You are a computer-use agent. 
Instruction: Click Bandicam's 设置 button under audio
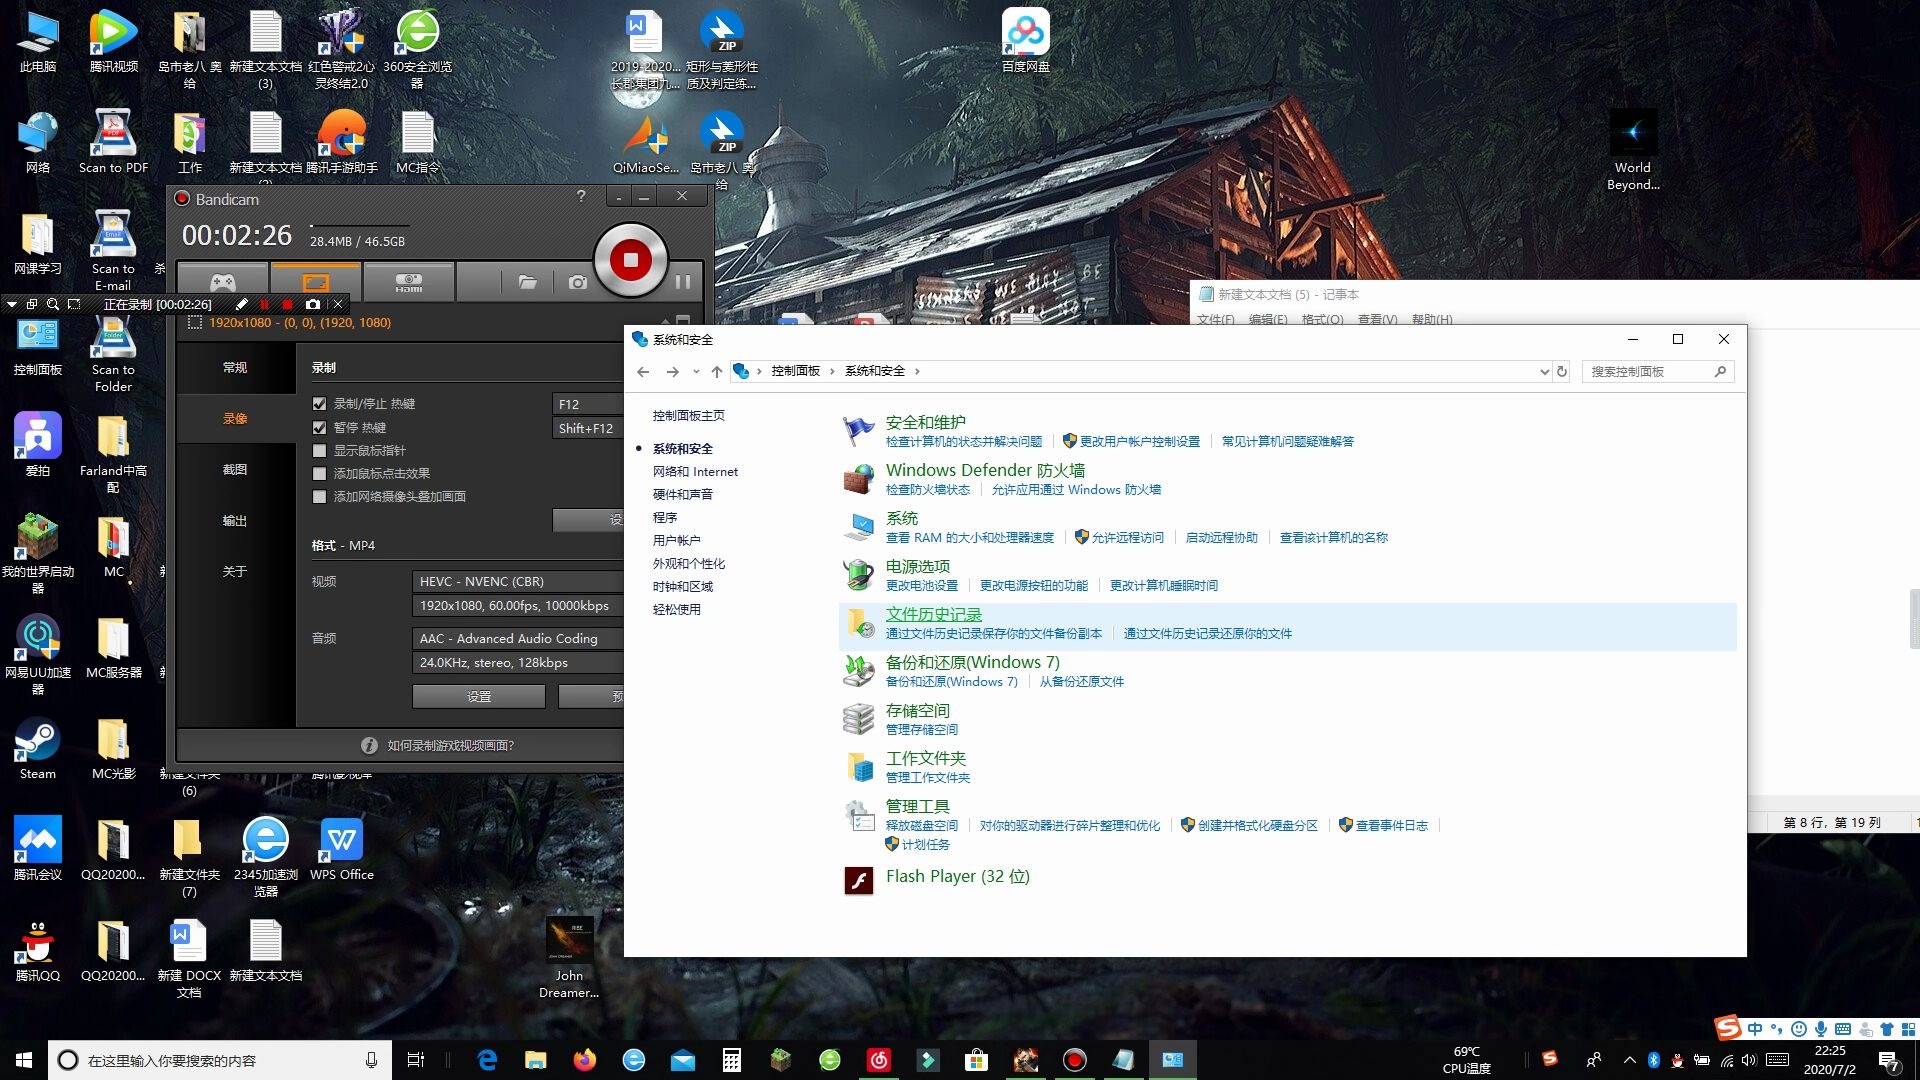coord(478,696)
